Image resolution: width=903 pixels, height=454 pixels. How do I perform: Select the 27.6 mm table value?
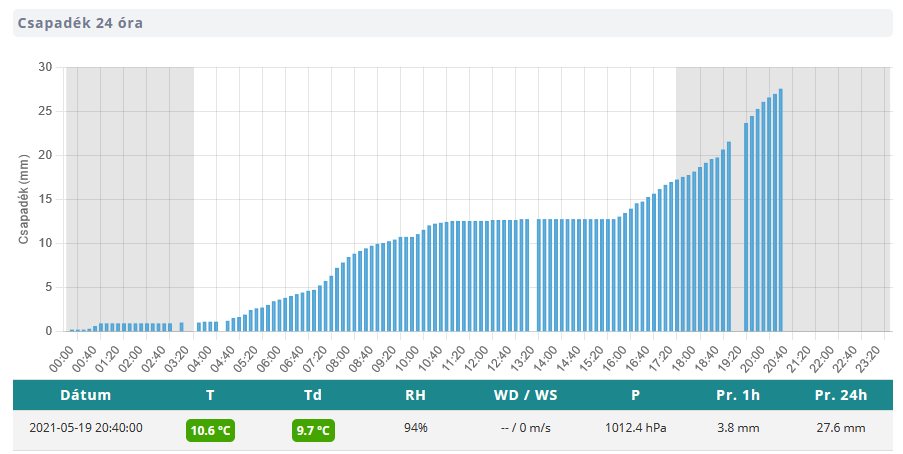coord(840,428)
